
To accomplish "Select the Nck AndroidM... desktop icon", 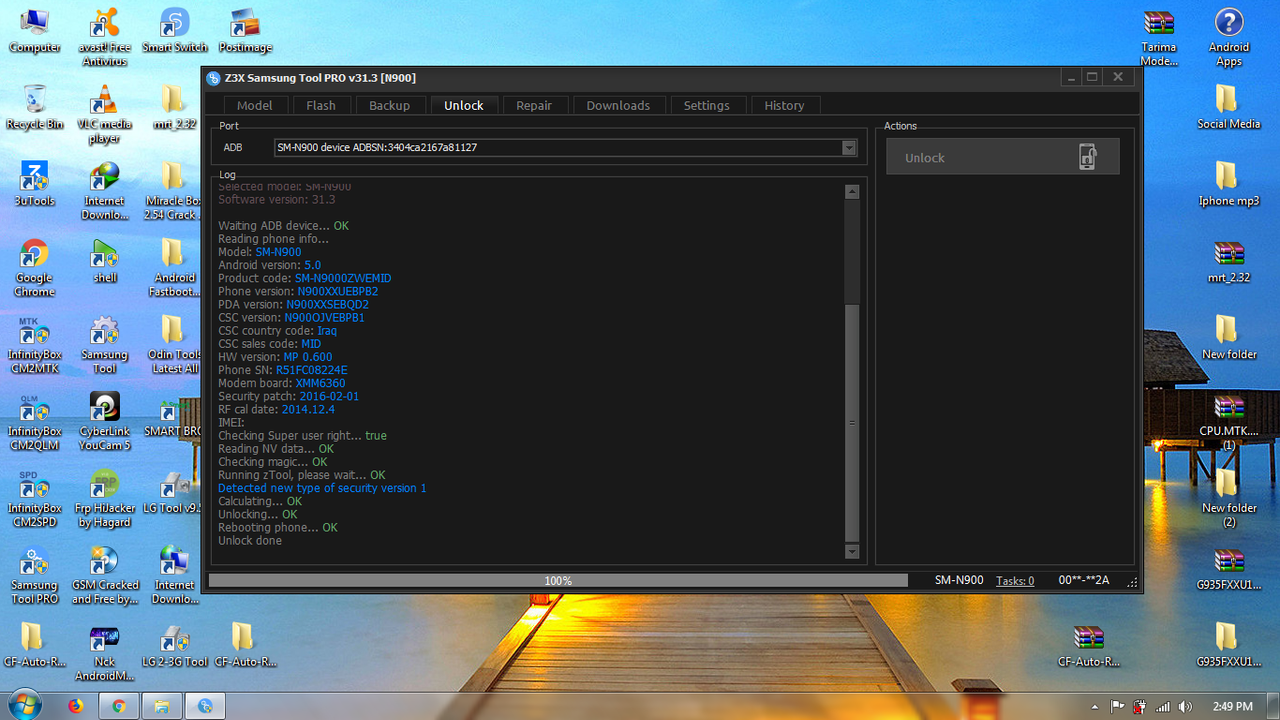I will point(104,653).
